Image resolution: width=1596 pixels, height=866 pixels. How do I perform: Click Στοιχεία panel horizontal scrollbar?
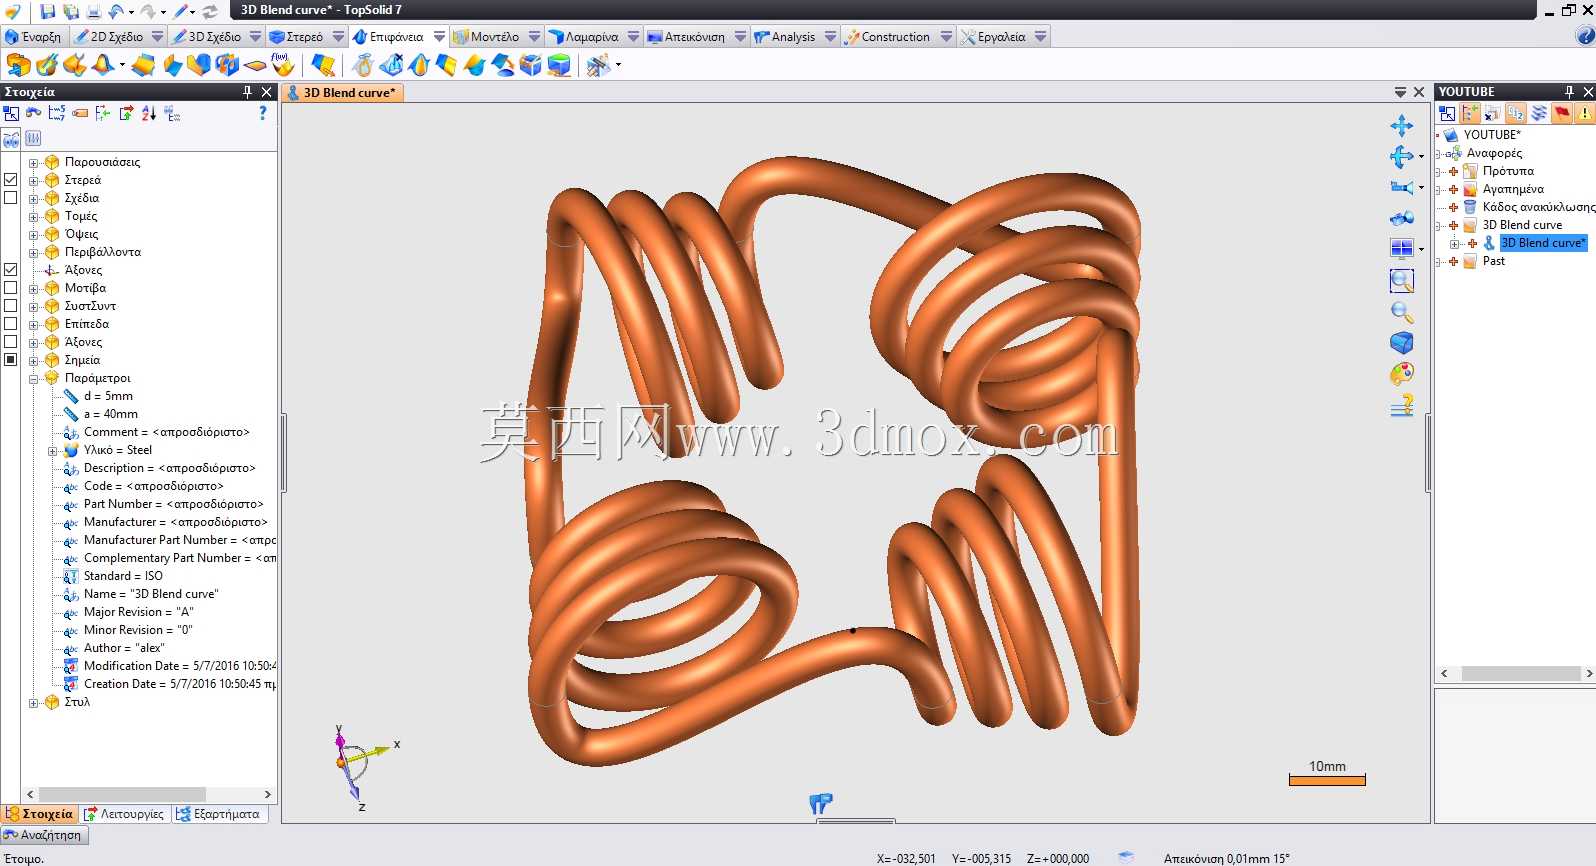point(148,794)
